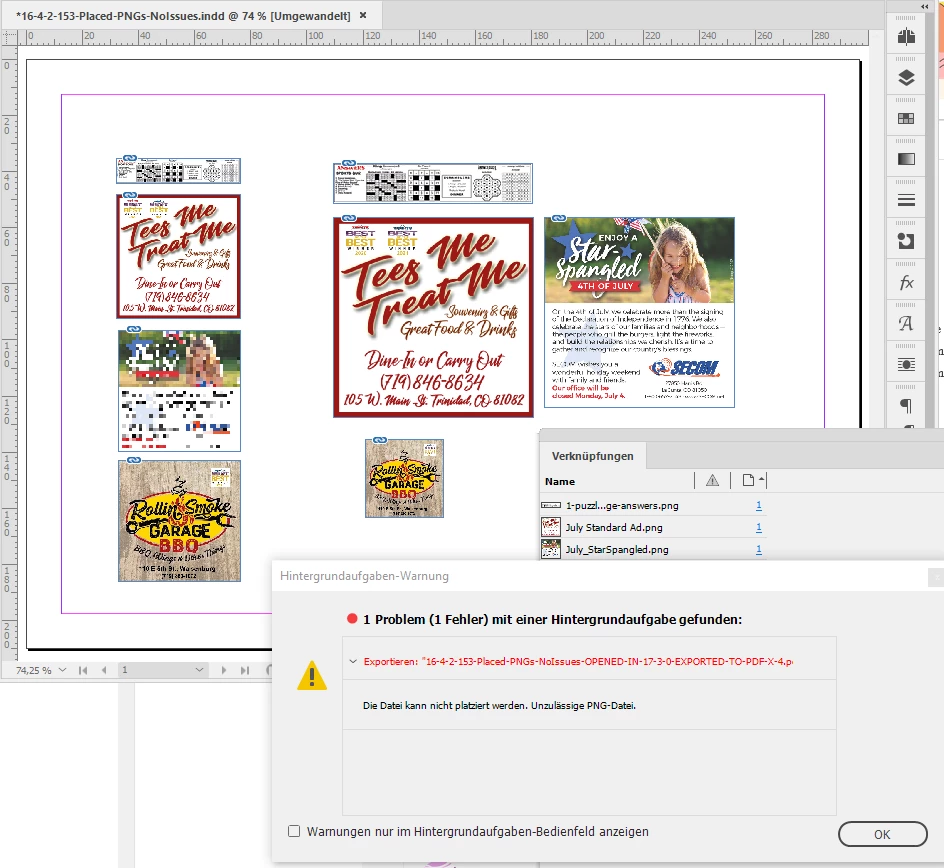This screenshot has height=868, width=944.
Task: Click OK in the warning dialog
Action: tap(882, 834)
